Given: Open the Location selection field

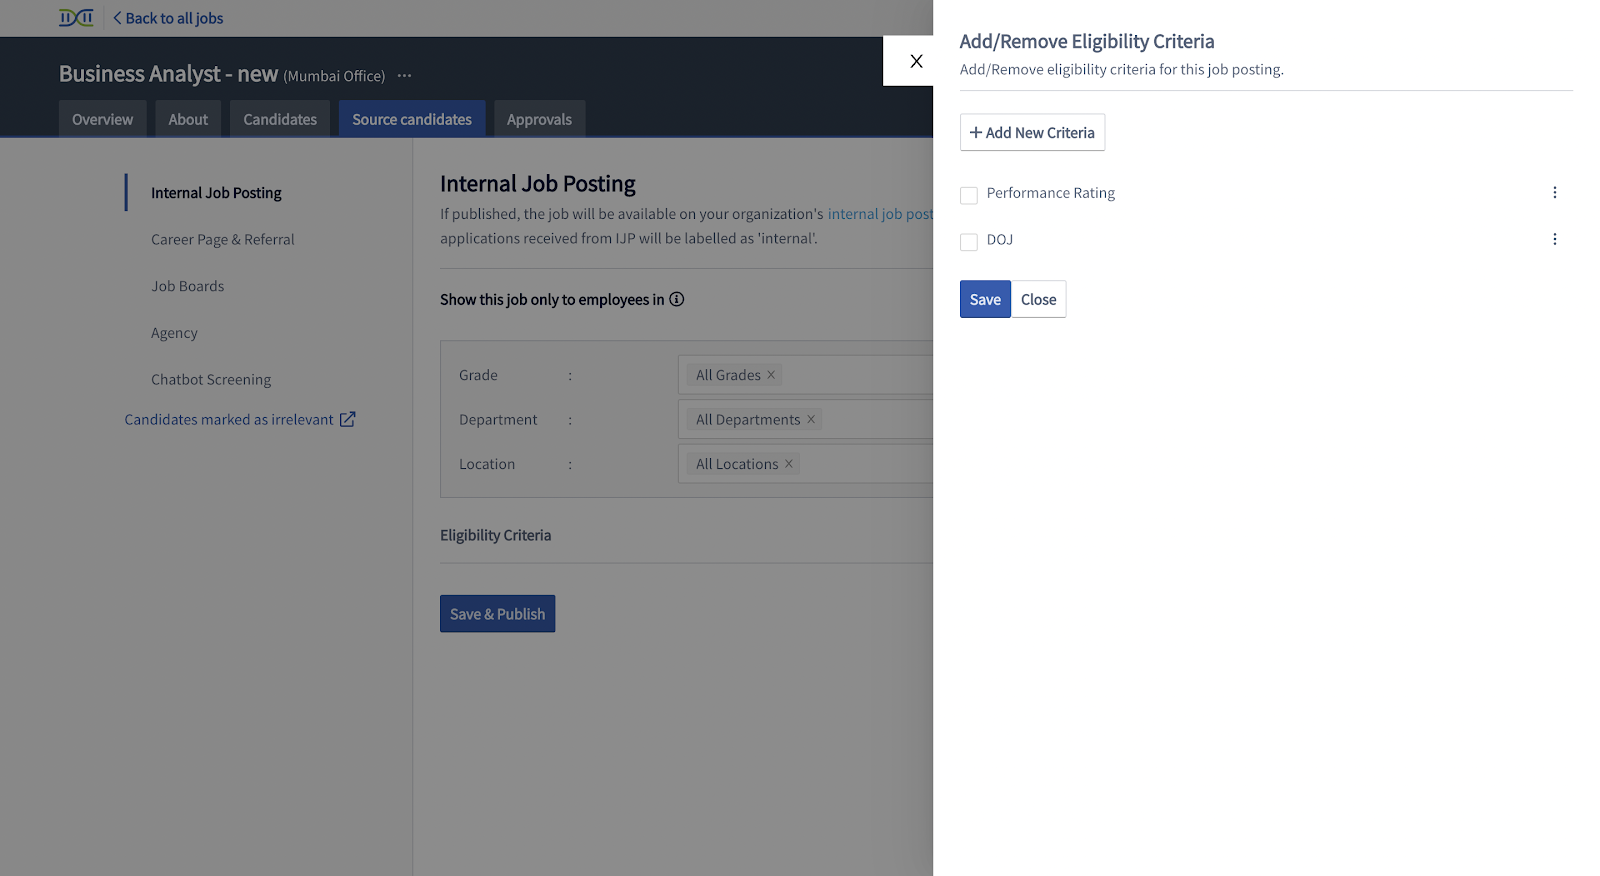Looking at the screenshot, I should click(x=805, y=464).
